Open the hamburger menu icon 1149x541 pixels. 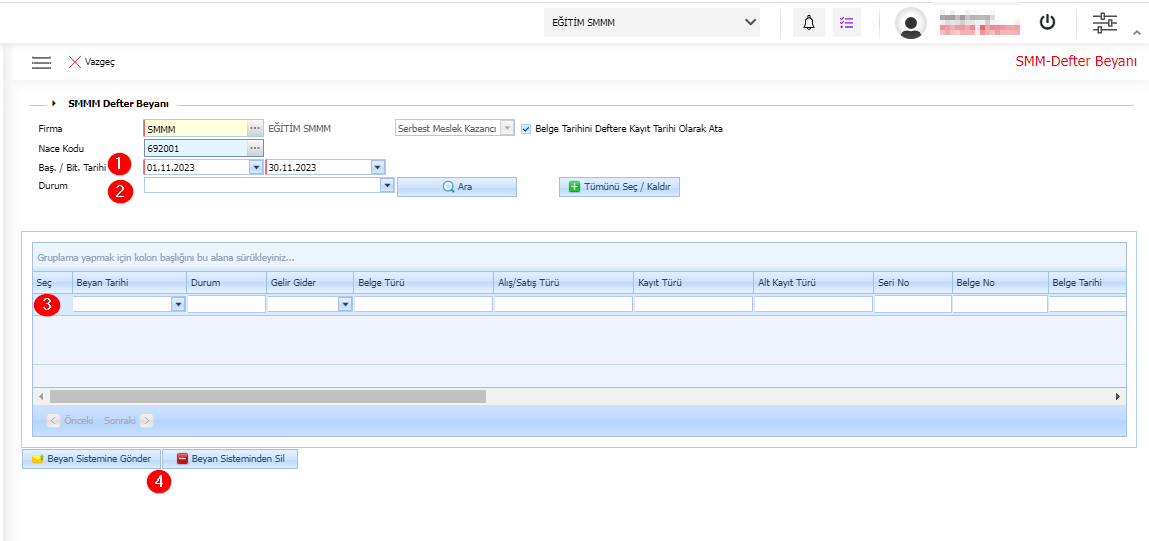[41, 62]
